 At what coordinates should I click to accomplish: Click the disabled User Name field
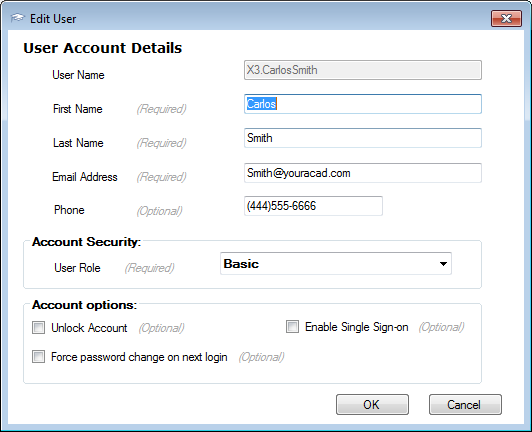[x=363, y=70]
